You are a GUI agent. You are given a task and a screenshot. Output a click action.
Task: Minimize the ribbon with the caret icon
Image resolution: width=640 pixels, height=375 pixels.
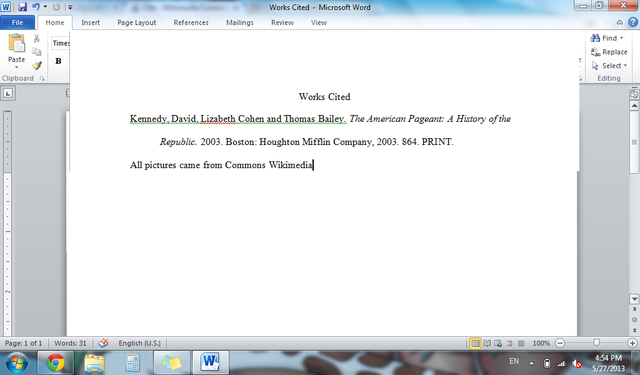pos(620,23)
